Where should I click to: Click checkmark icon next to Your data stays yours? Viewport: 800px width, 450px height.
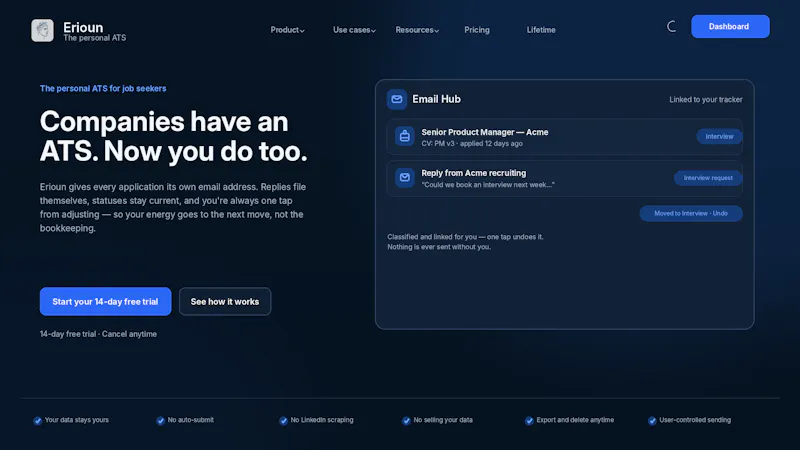coord(37,420)
